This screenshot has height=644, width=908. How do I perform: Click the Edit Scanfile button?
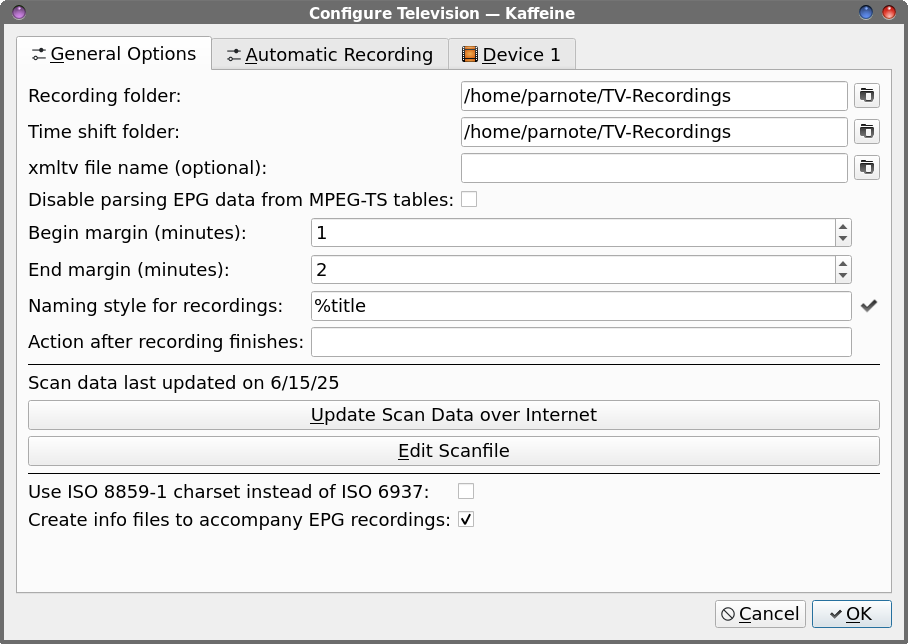pos(454,451)
